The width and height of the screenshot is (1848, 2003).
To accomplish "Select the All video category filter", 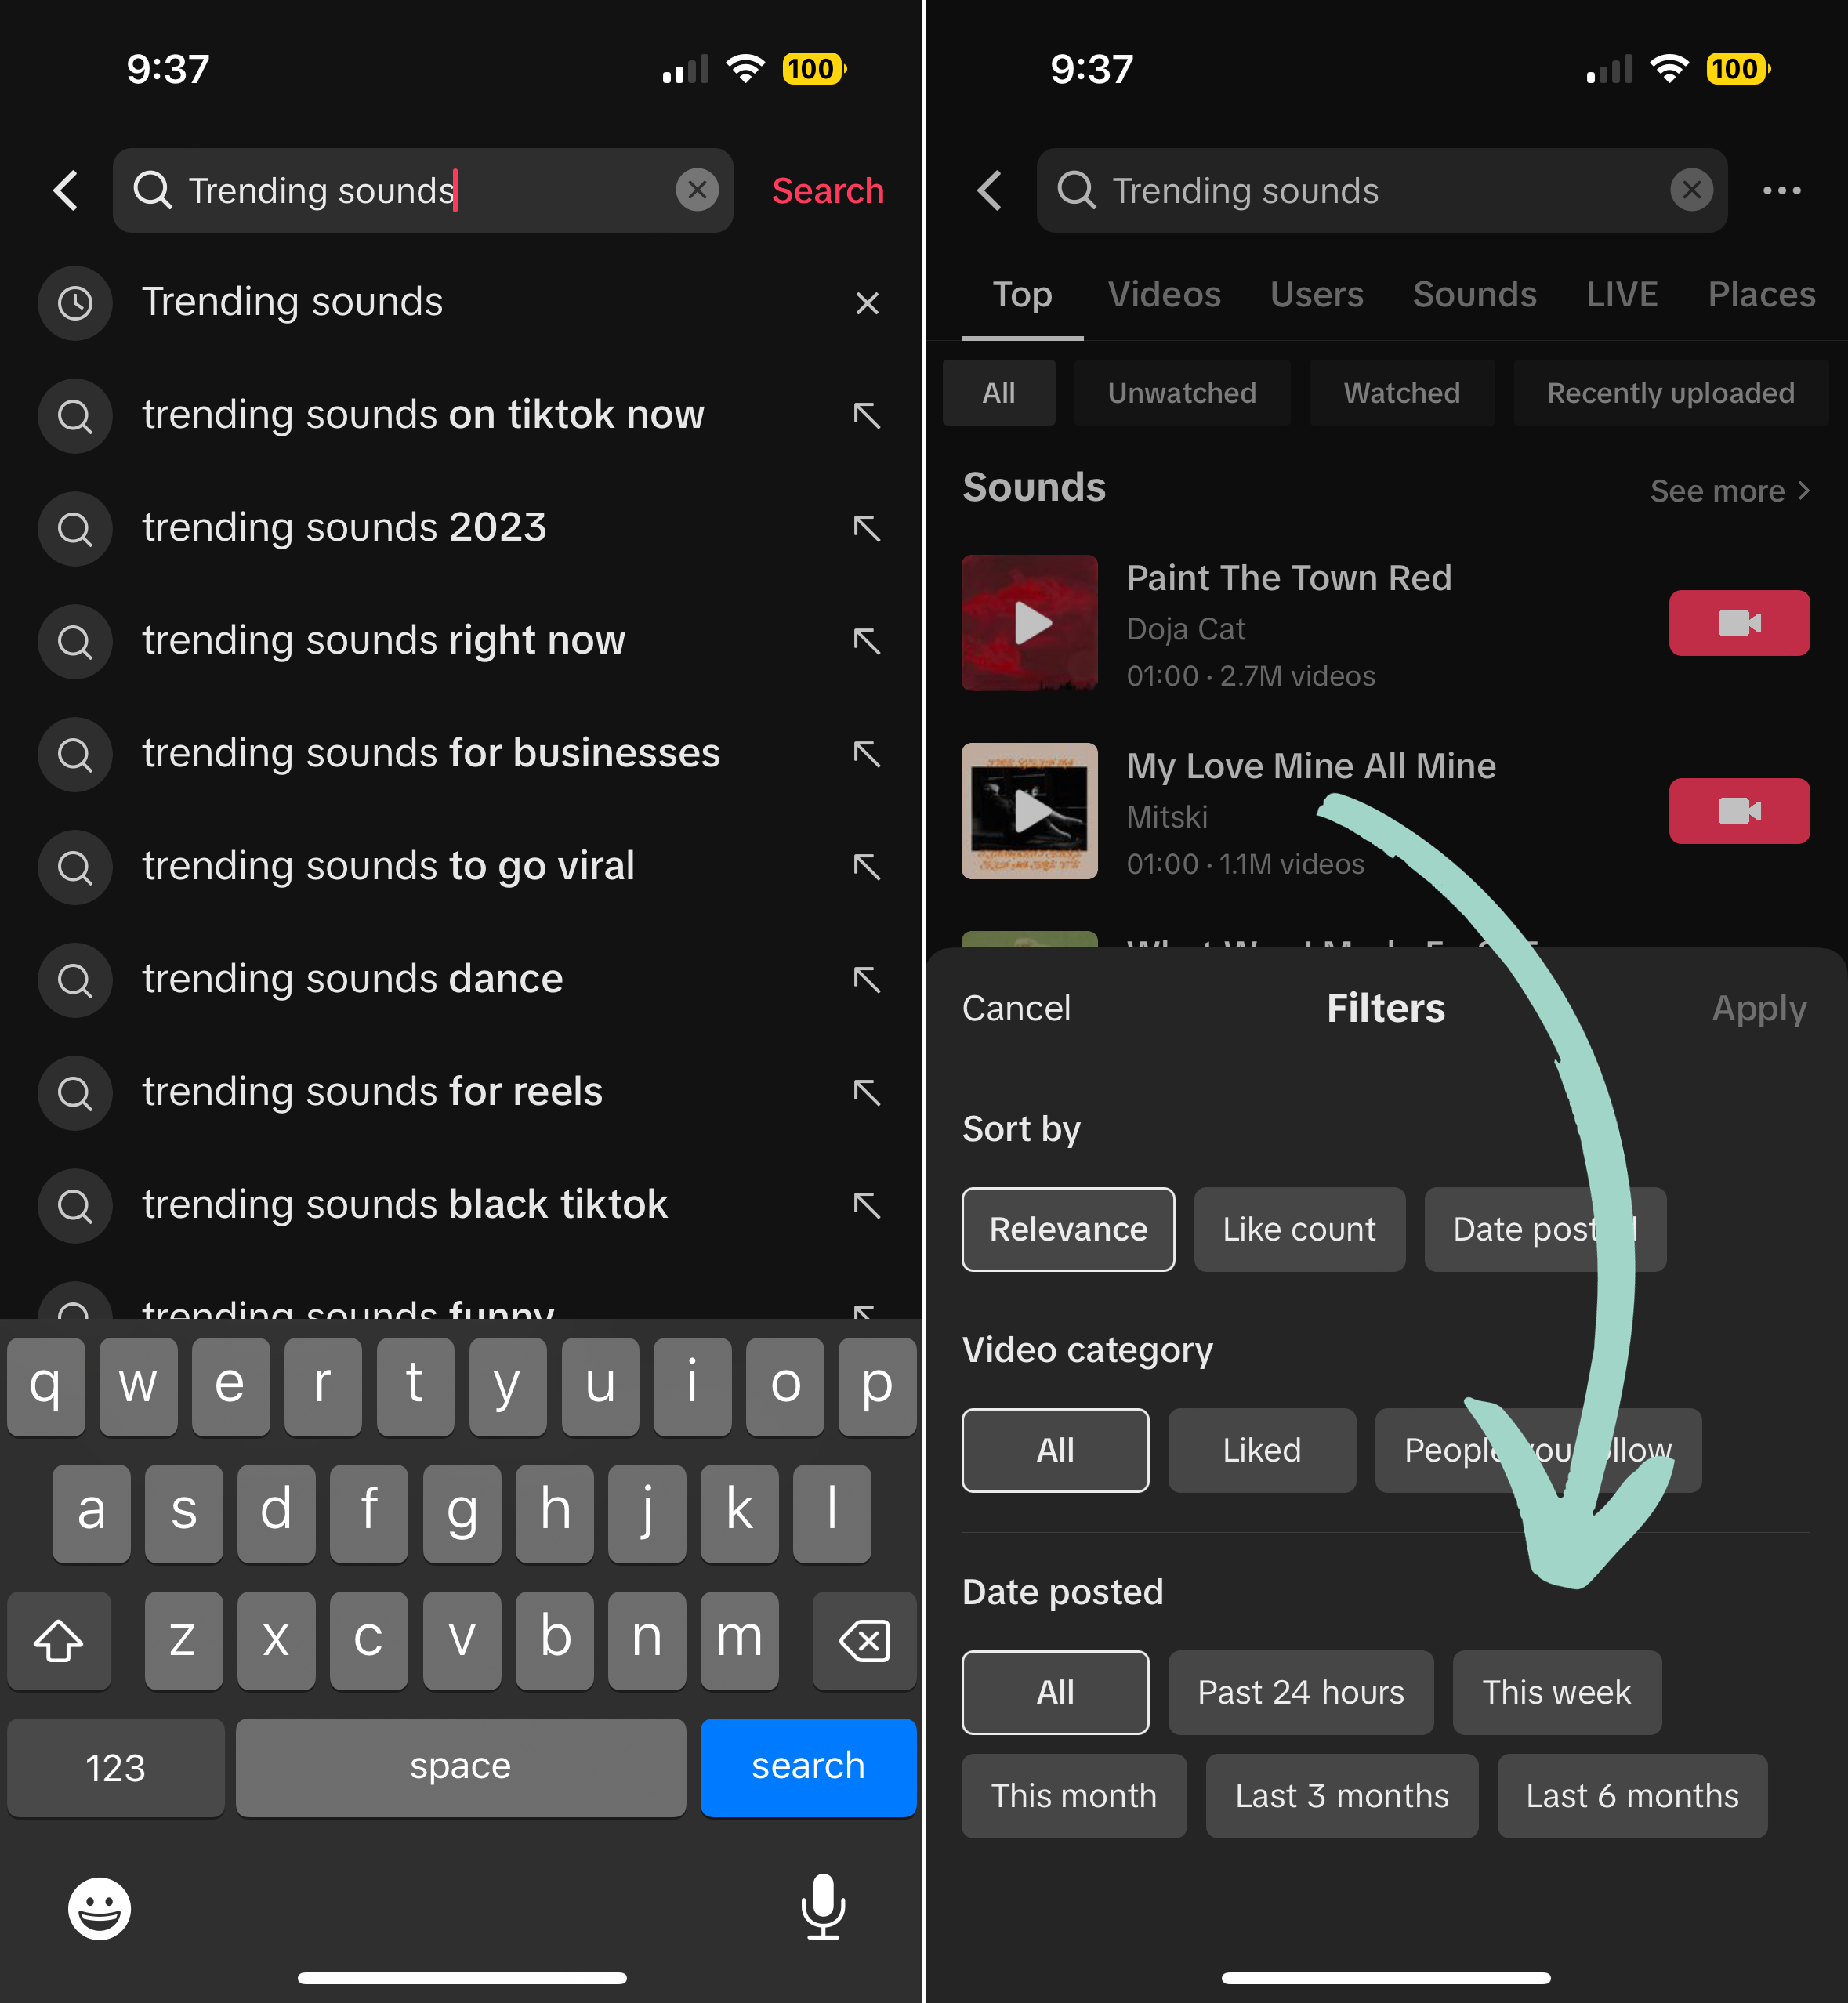I will tap(1054, 1450).
